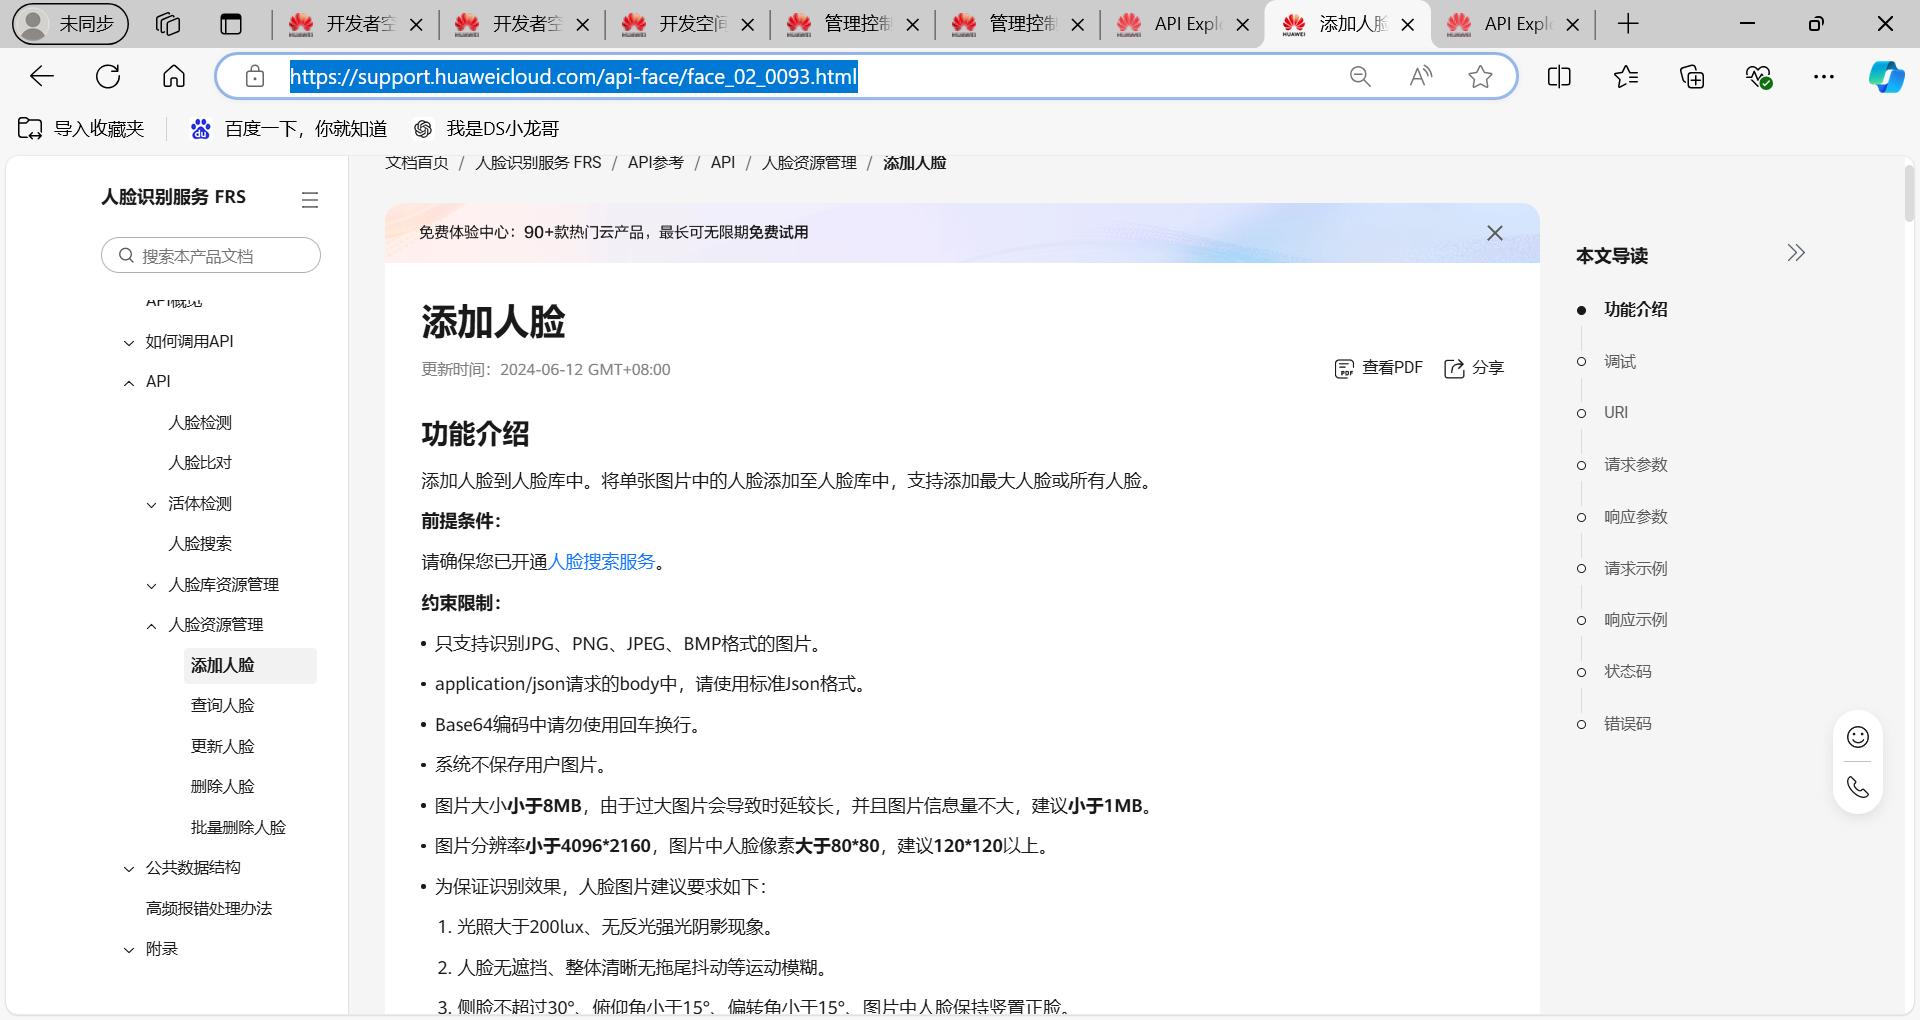Expand the 活体检测 tree node
This screenshot has height=1020, width=1920.
(152, 505)
